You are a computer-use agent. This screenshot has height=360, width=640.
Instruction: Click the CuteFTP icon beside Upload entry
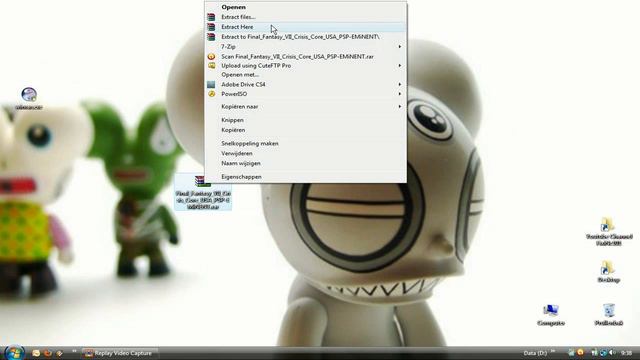[x=211, y=65]
